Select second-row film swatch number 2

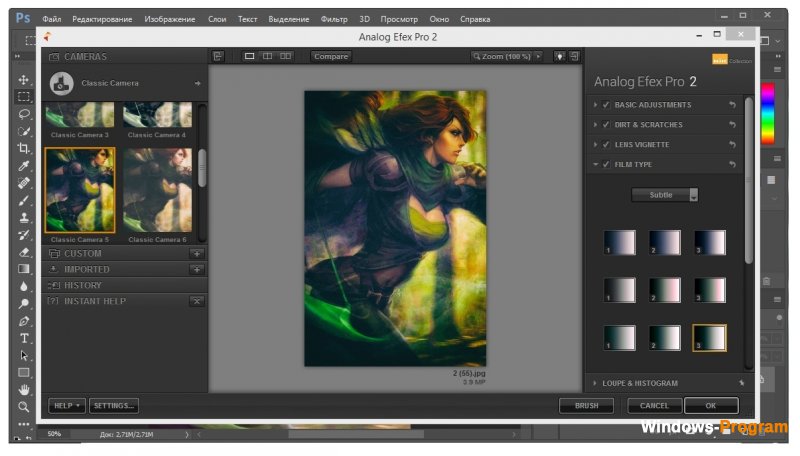[x=664, y=290]
